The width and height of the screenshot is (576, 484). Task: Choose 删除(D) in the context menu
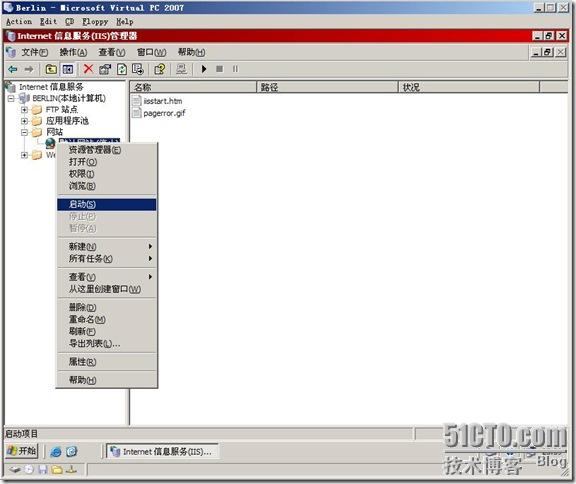[x=107, y=307]
